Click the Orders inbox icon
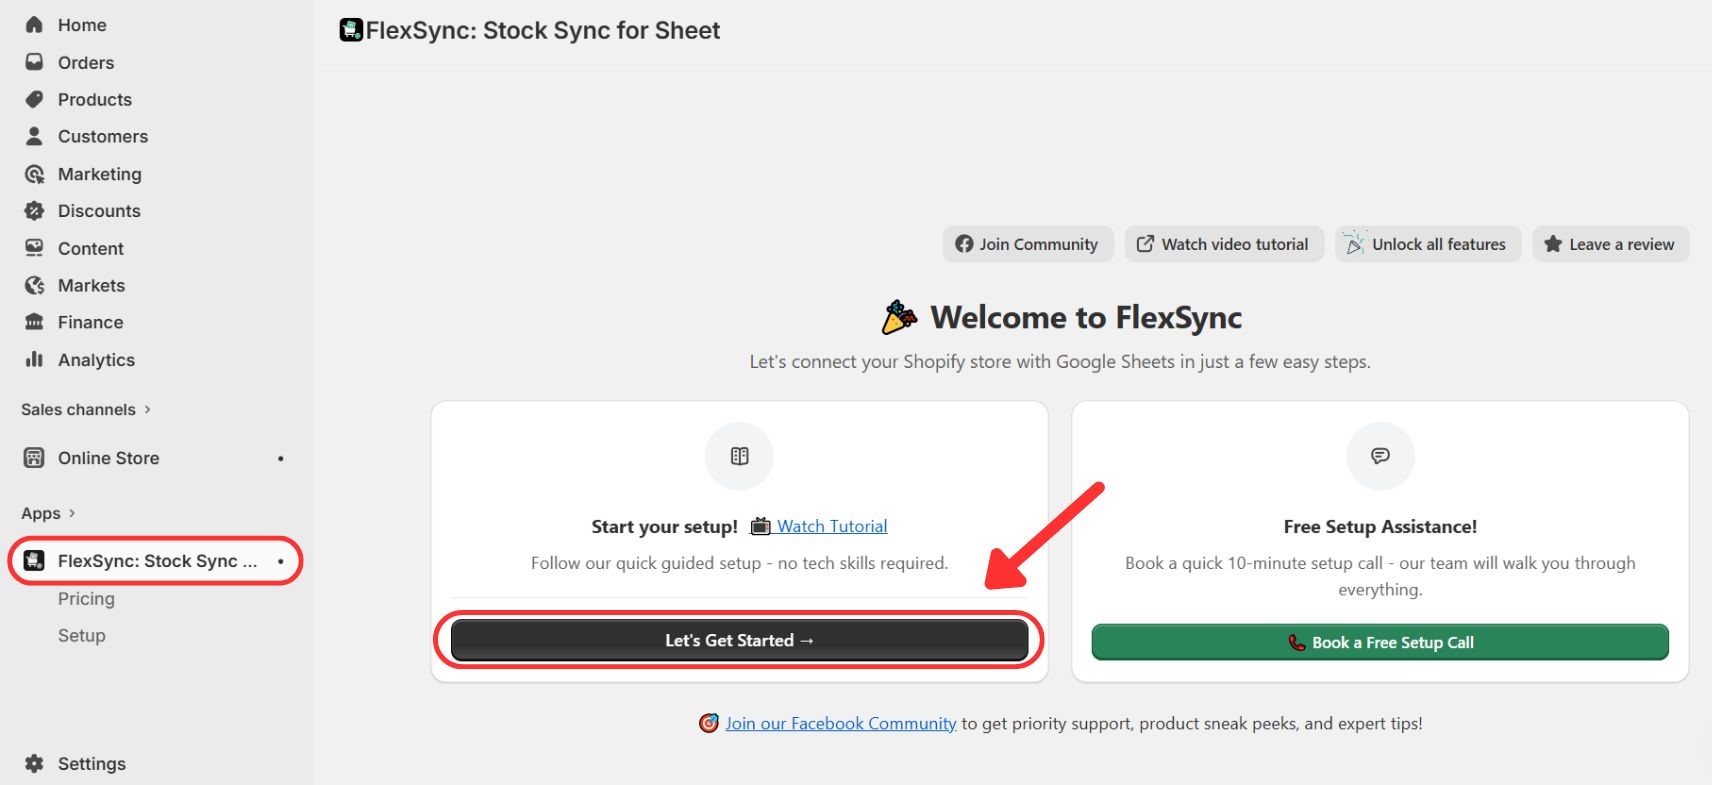This screenshot has width=1712, height=785. pyautogui.click(x=34, y=62)
